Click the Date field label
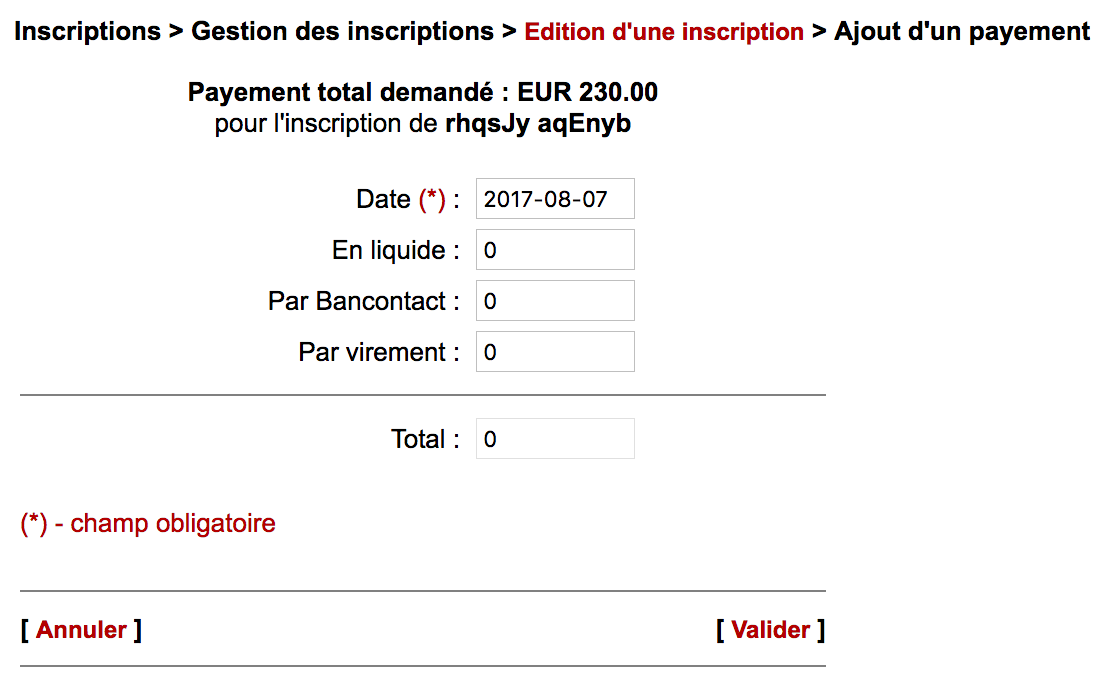This screenshot has width=1106, height=678. tap(383, 200)
